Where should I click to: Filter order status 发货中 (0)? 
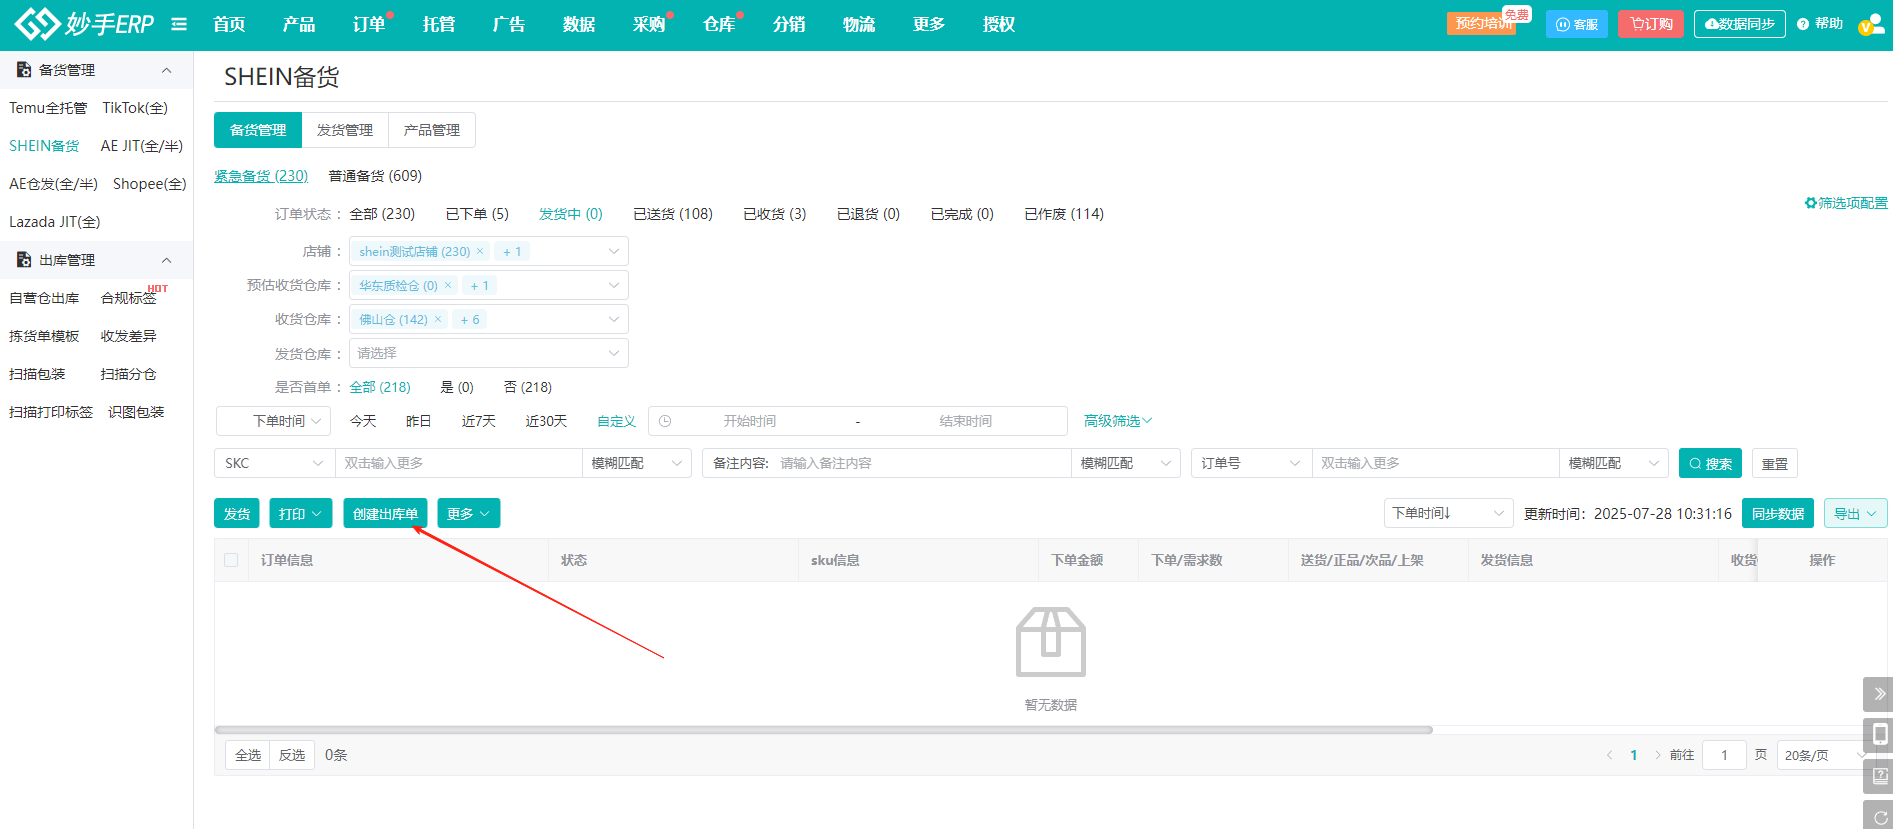[x=571, y=214]
